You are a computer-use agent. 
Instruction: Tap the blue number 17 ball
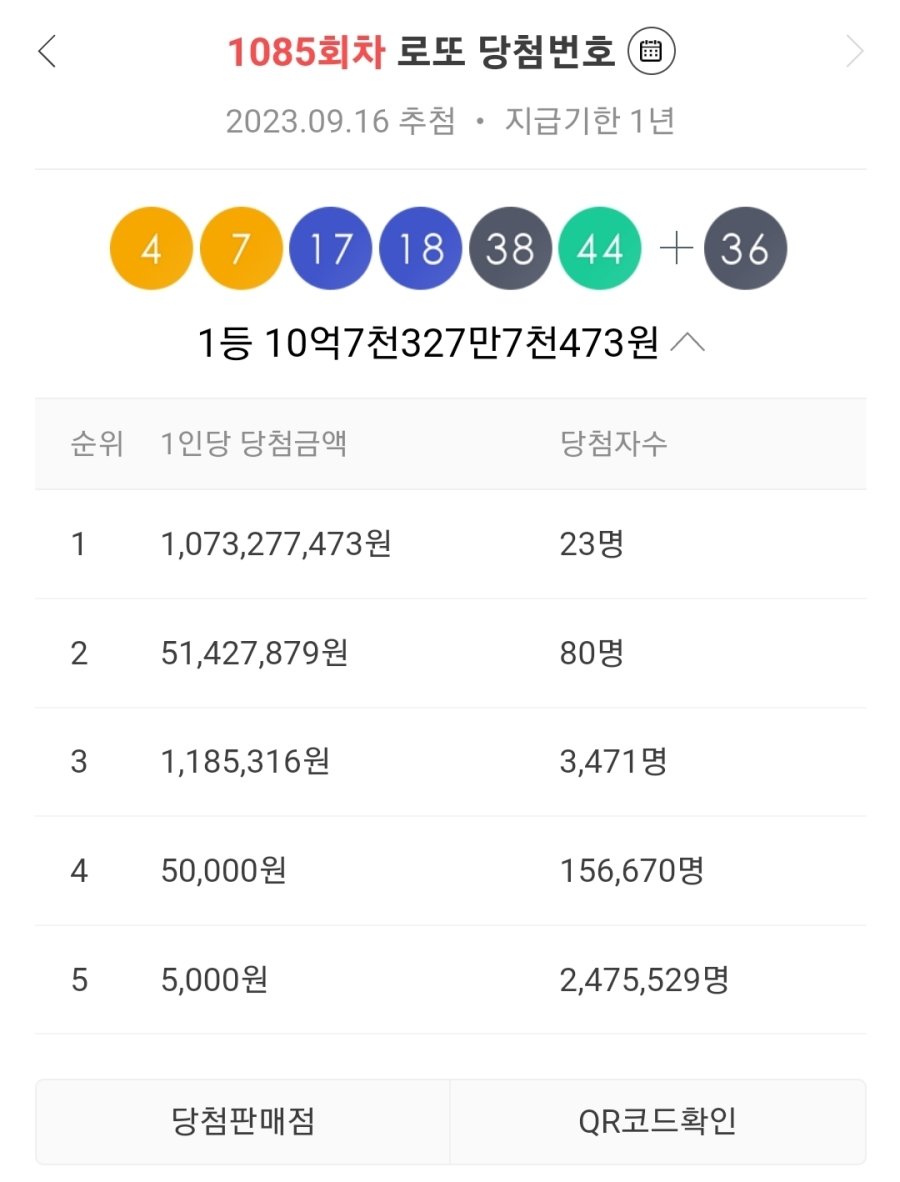(x=330, y=248)
